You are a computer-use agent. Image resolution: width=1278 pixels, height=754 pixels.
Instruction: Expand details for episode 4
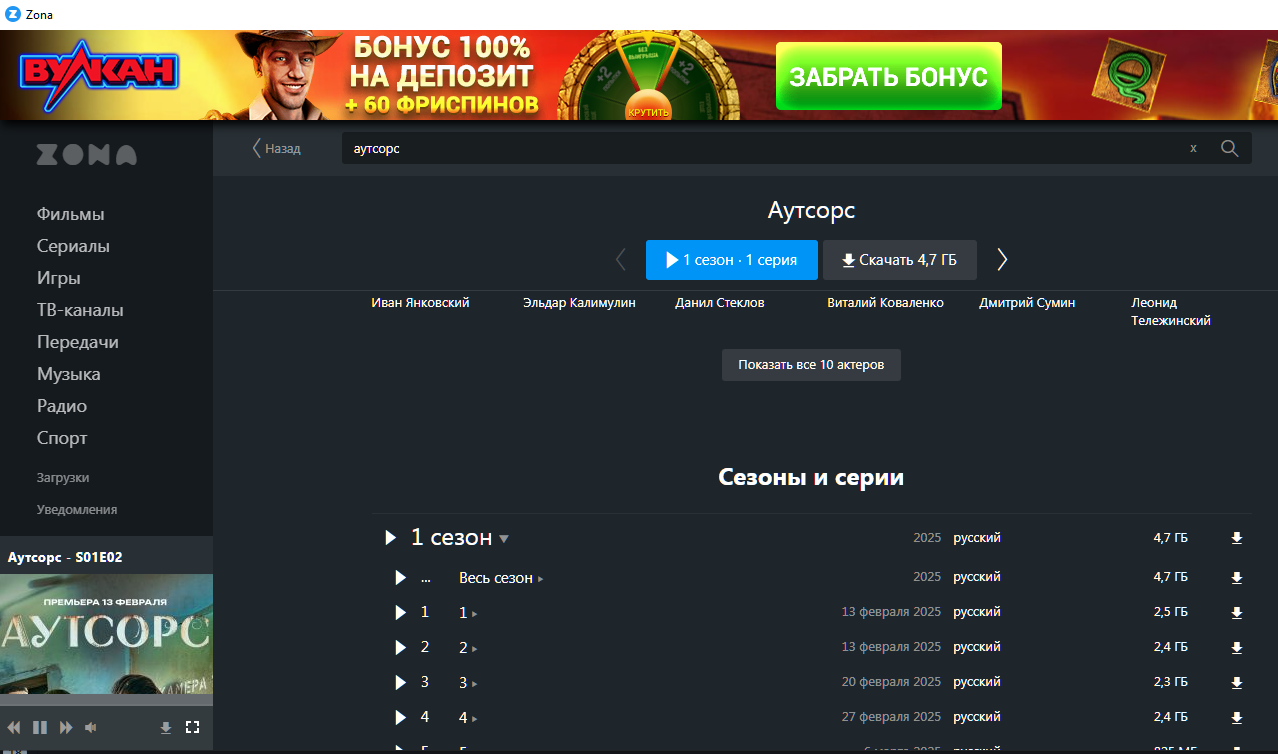coord(474,719)
